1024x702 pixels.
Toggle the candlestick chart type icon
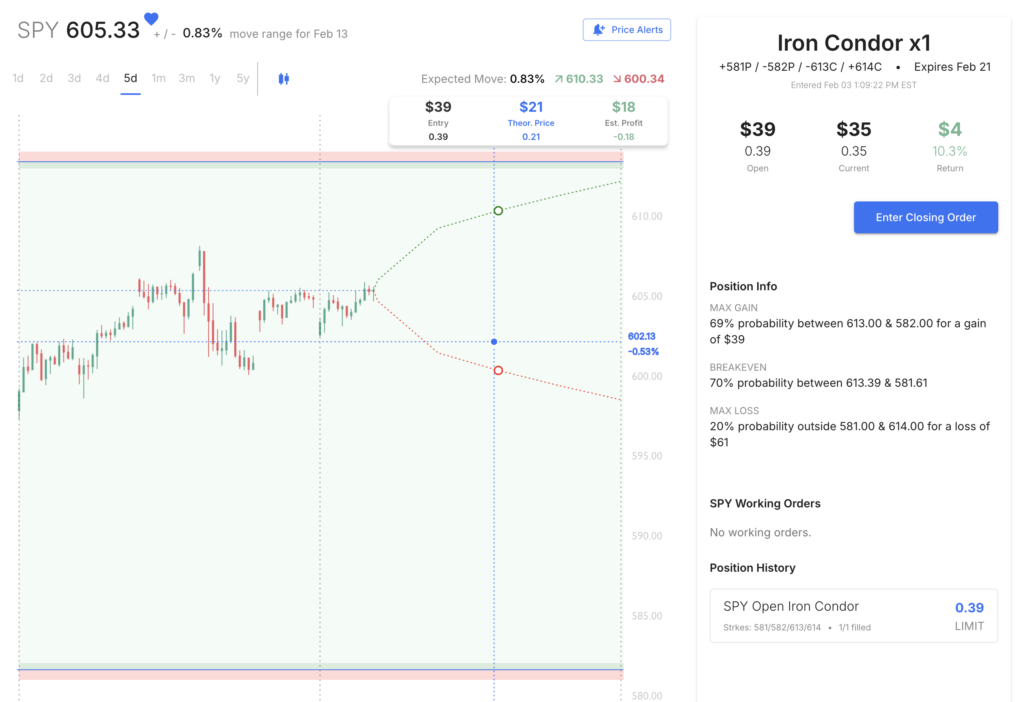coord(283,78)
